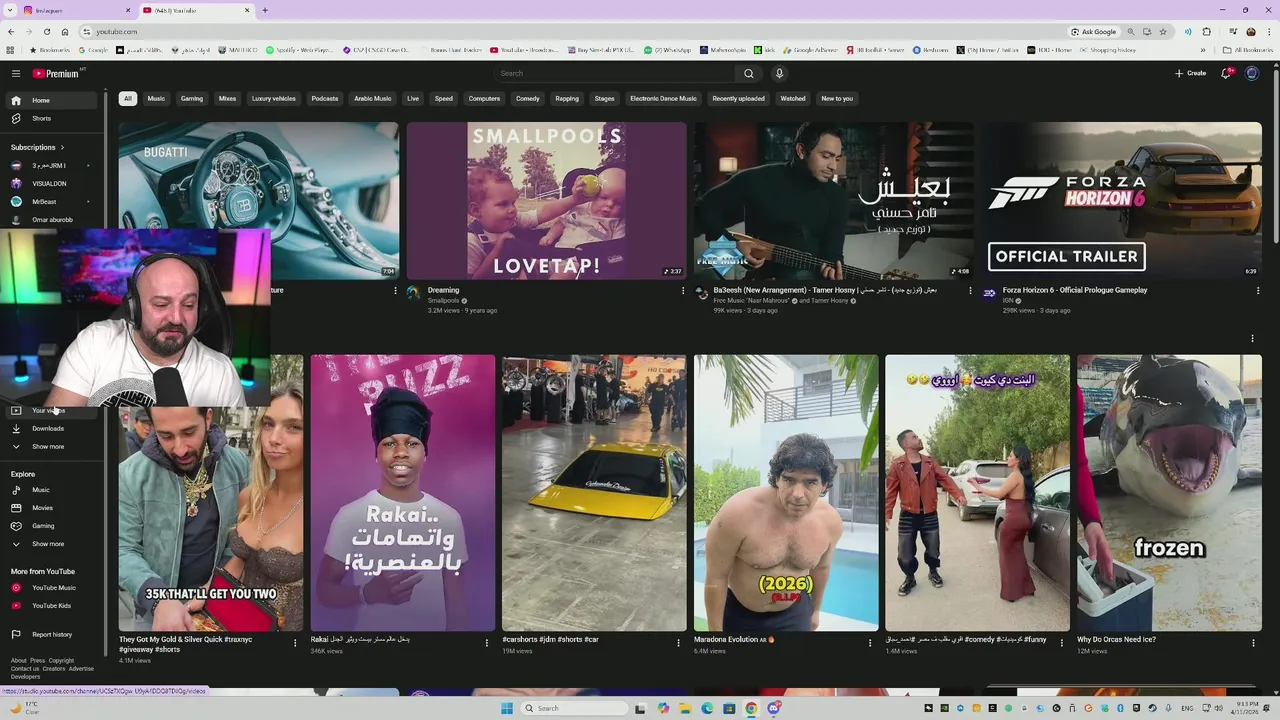This screenshot has height=720, width=1280.
Task: Select the Arabic Music filter chip
Action: tap(372, 98)
